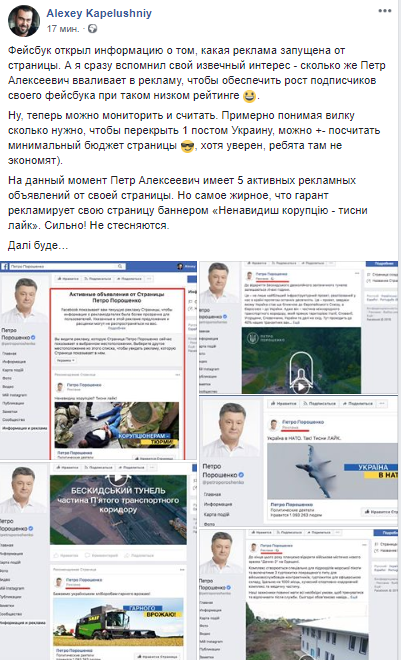Click 'Поделиться' above the fighter jet post

point(357,403)
